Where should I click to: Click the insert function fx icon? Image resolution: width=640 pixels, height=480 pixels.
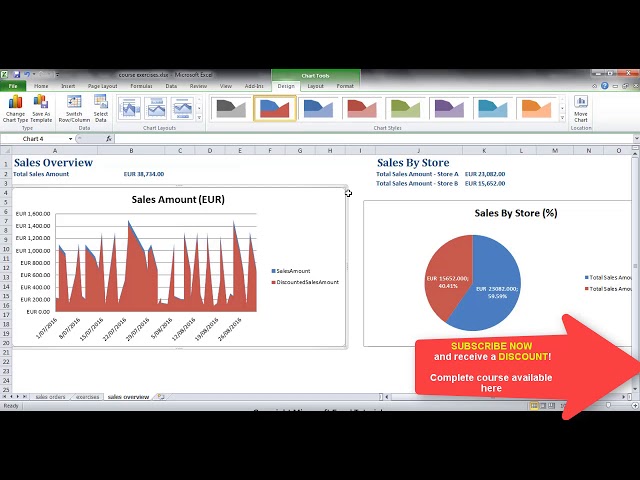pyautogui.click(x=109, y=139)
